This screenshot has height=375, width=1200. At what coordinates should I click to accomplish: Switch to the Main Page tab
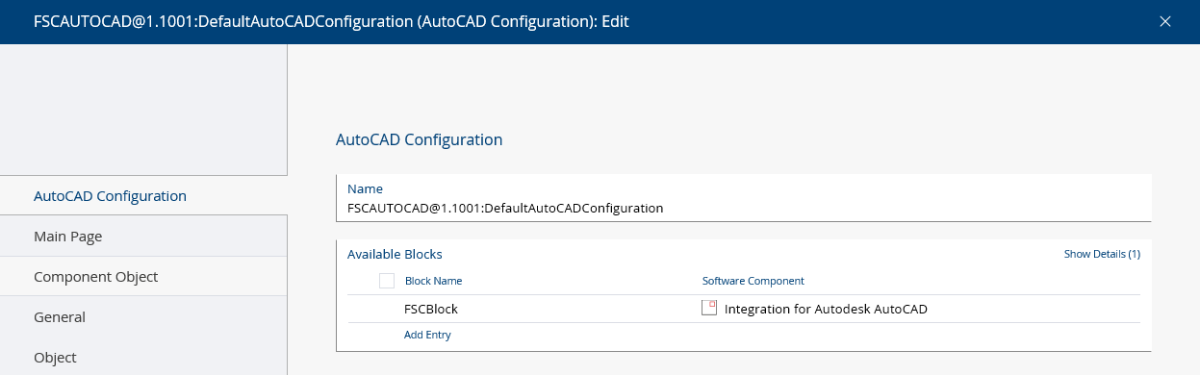143,236
